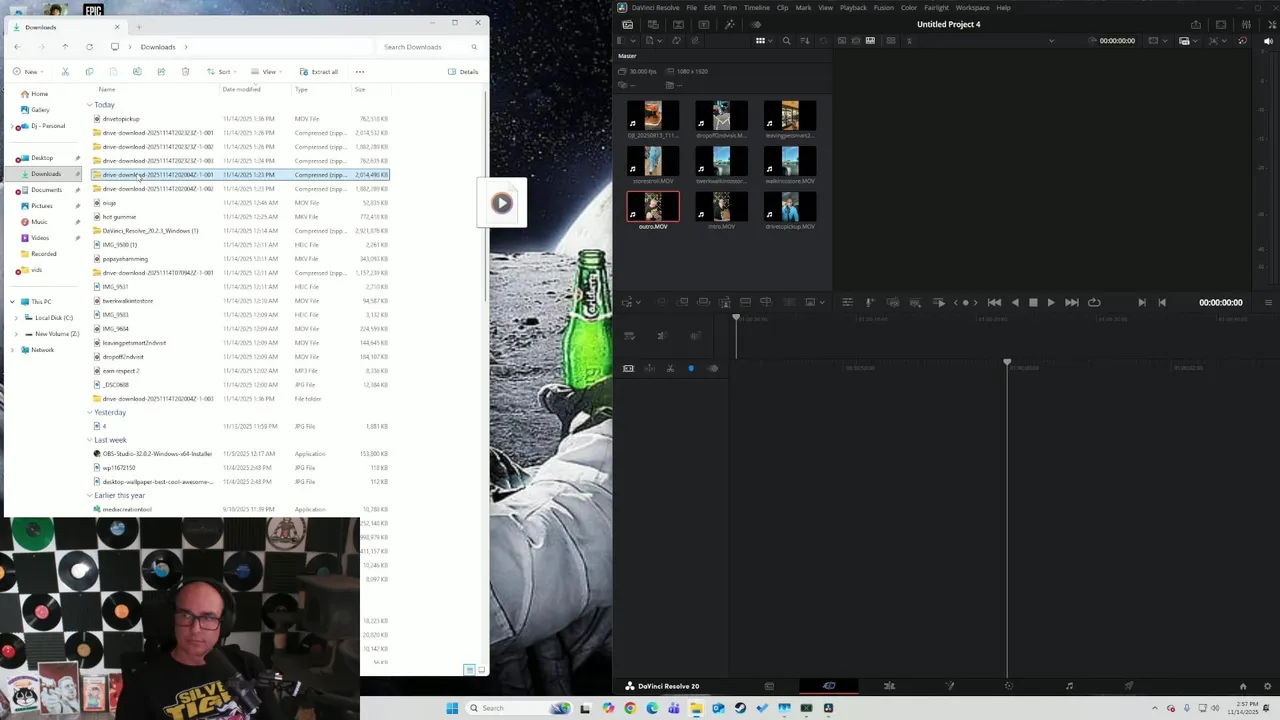Open New dropdown in Explorer
This screenshot has width=1280, height=720.
tap(29, 72)
